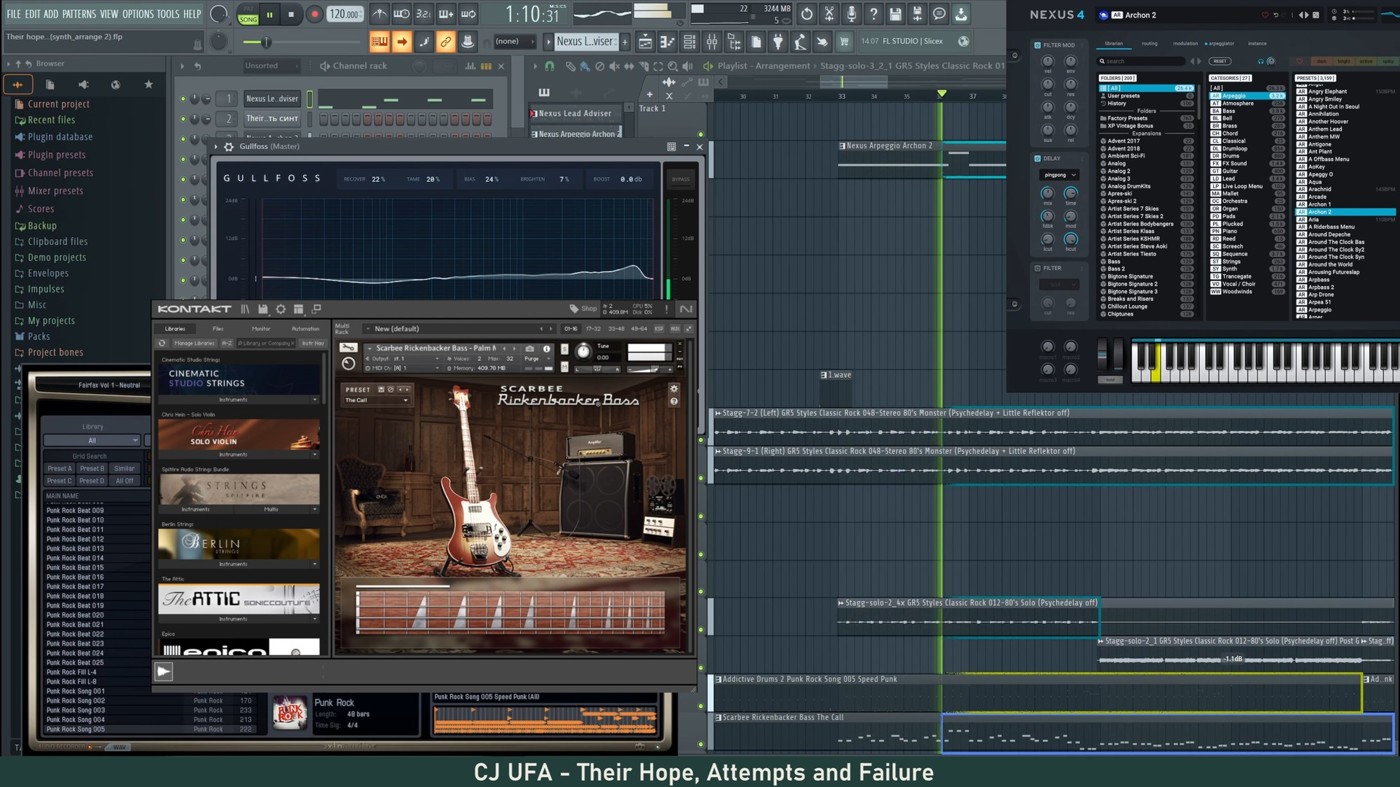Toggle channel 1 mute LED in Channel rack

(x=183, y=99)
